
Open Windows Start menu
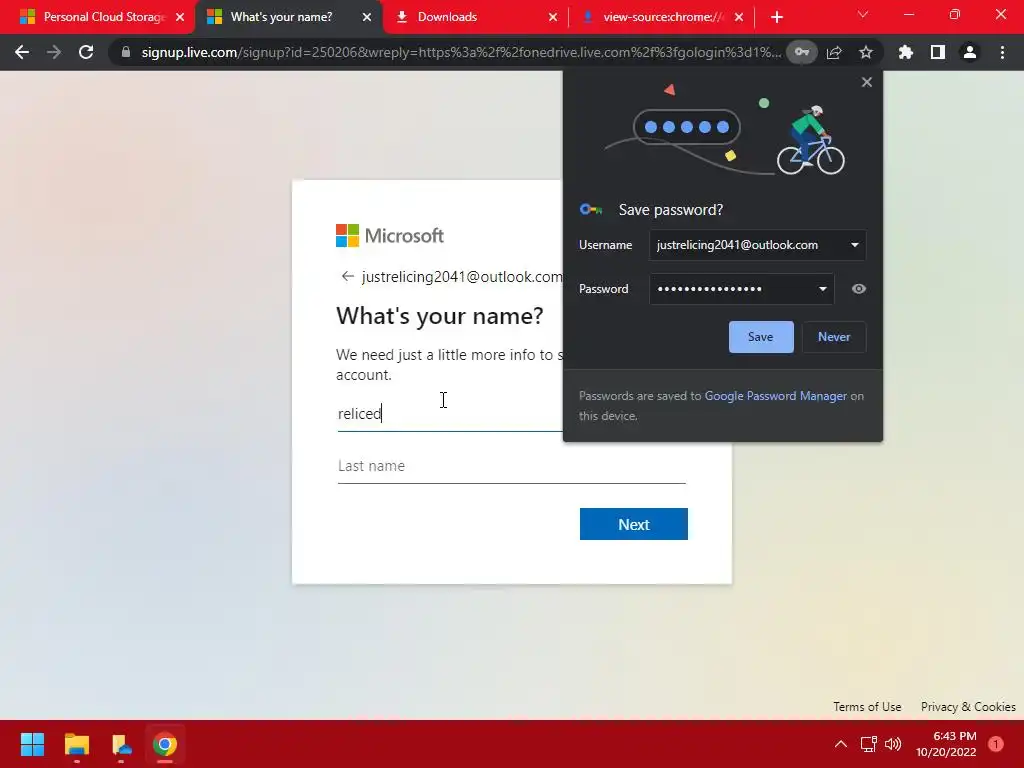[32, 744]
